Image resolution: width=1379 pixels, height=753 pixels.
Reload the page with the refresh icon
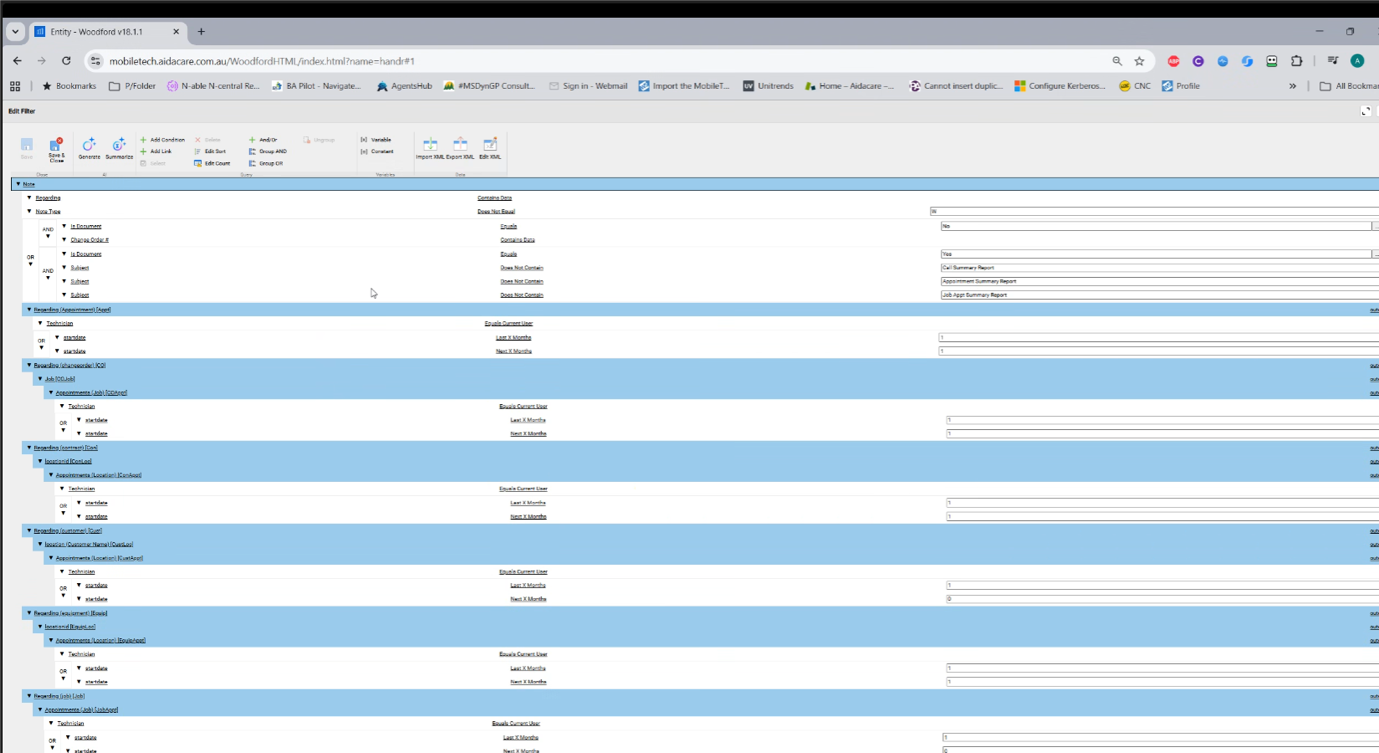click(x=66, y=61)
